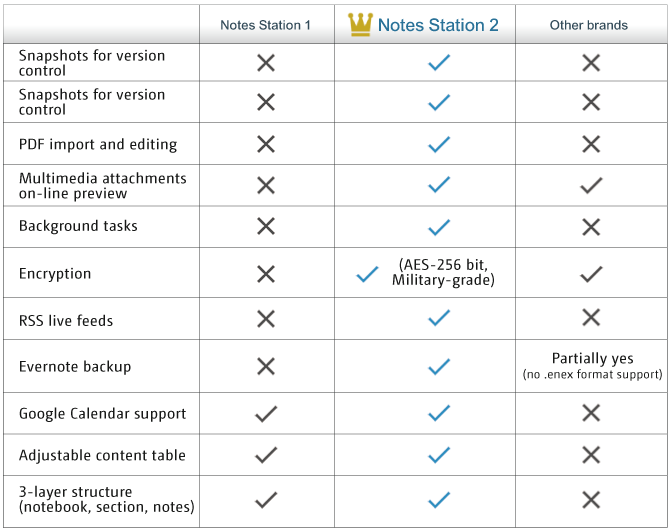The width and height of the screenshot is (670, 530).
Task: Click the gold crown icon
Action: pos(360,24)
